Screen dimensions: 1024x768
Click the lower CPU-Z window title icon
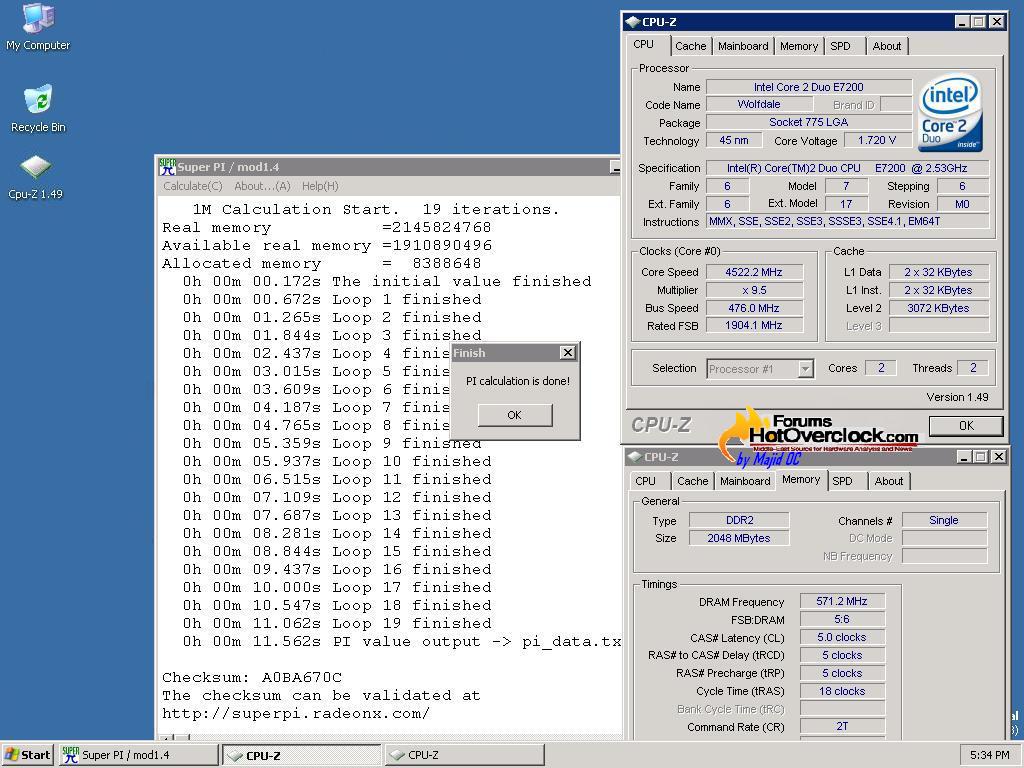pos(633,456)
